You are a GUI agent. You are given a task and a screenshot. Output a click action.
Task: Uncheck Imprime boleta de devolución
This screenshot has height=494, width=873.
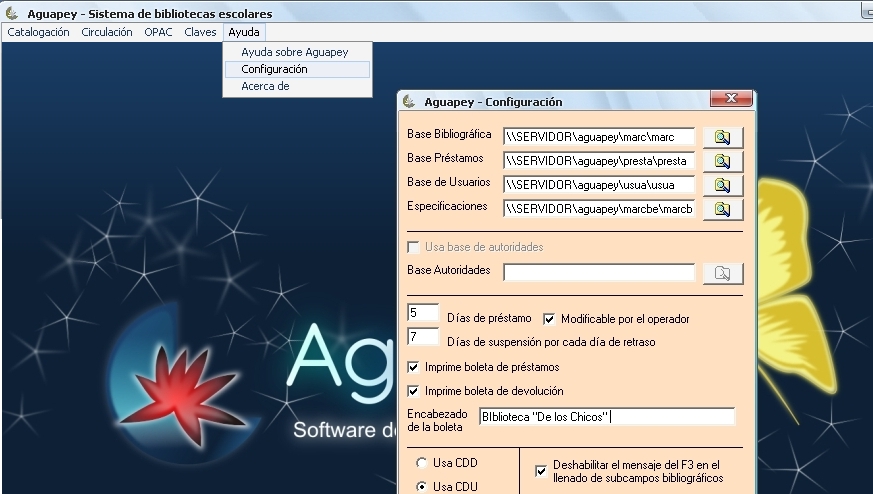pyautogui.click(x=414, y=391)
